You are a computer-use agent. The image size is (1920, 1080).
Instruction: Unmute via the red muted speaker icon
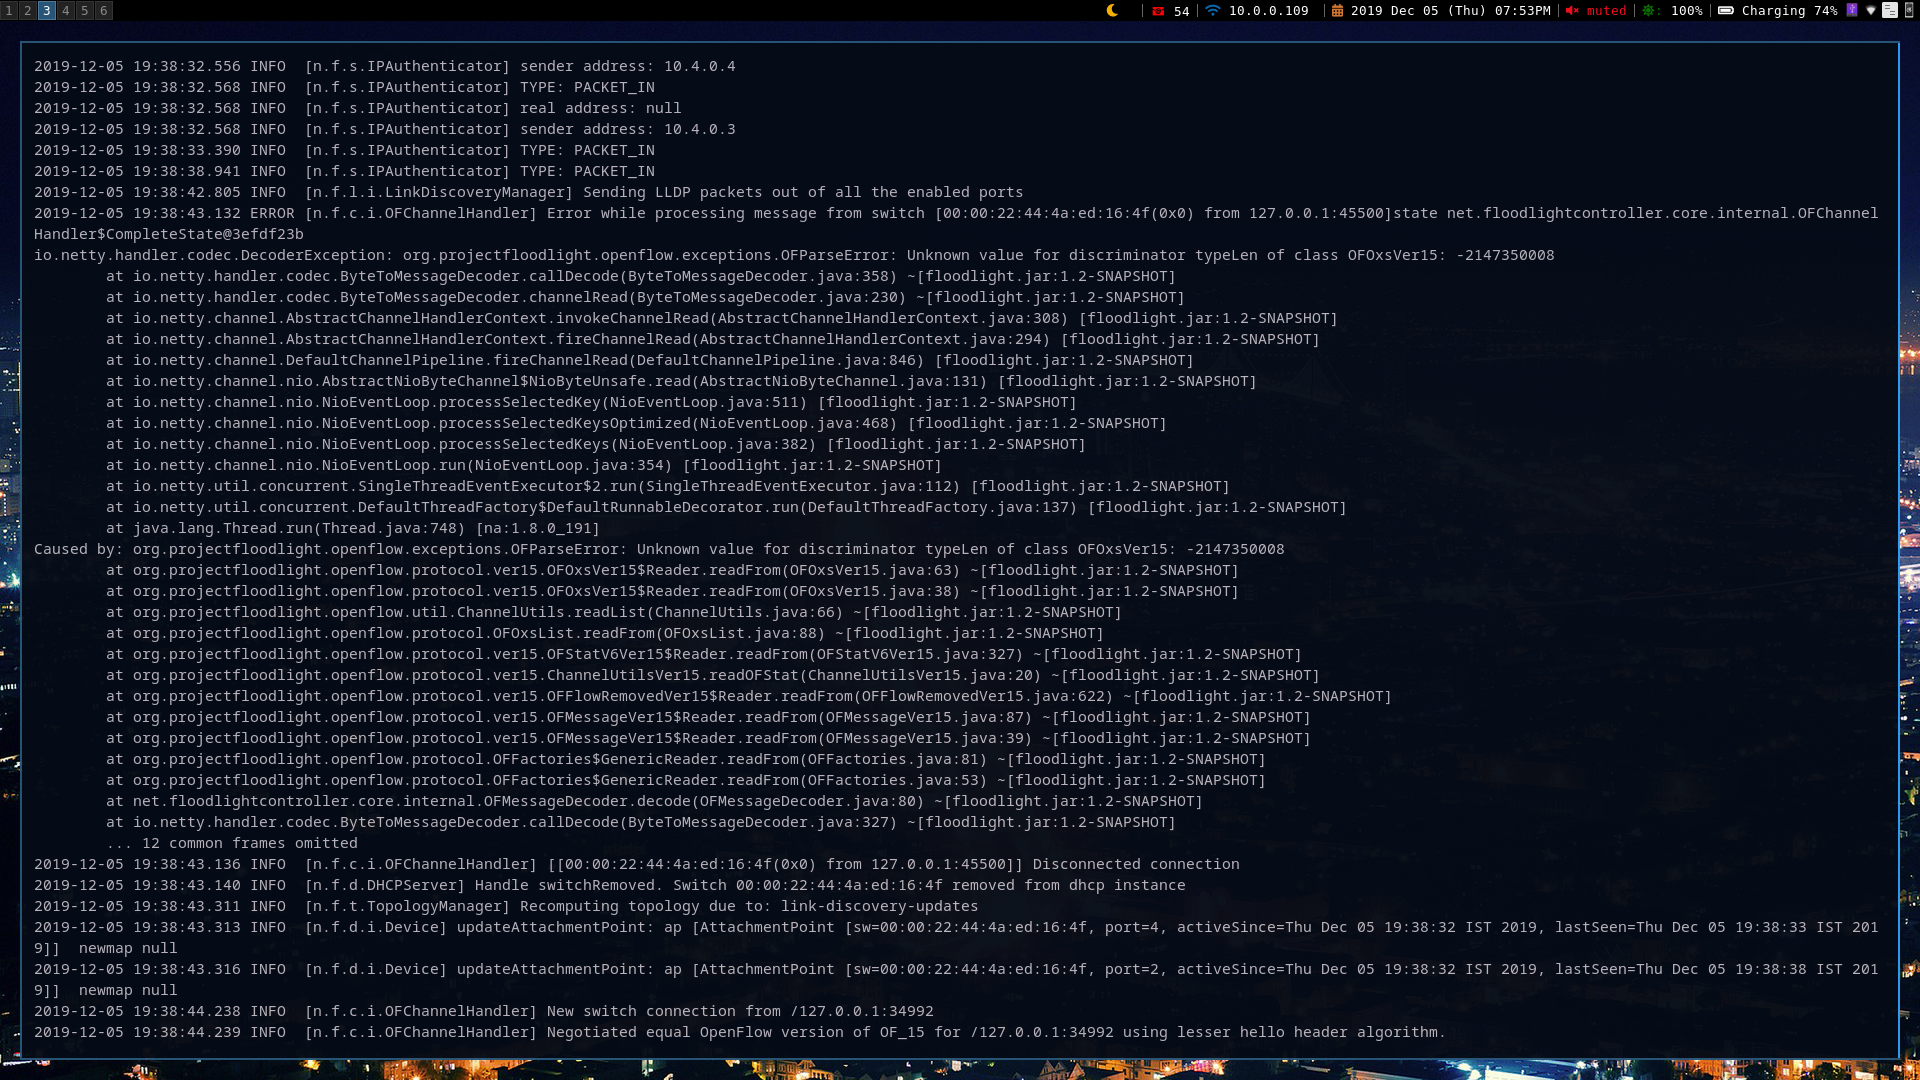1572,11
